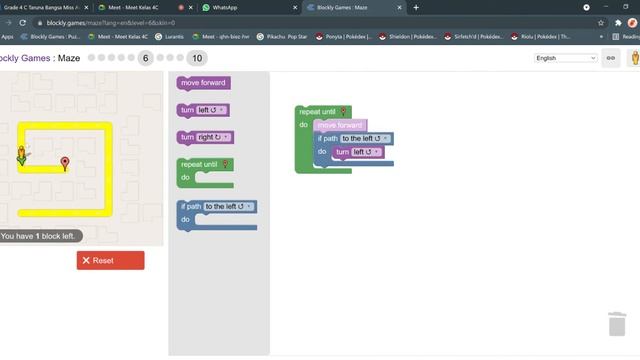
Task: Open the Ponyta | Pokédex bookmark
Action: pos(344,37)
